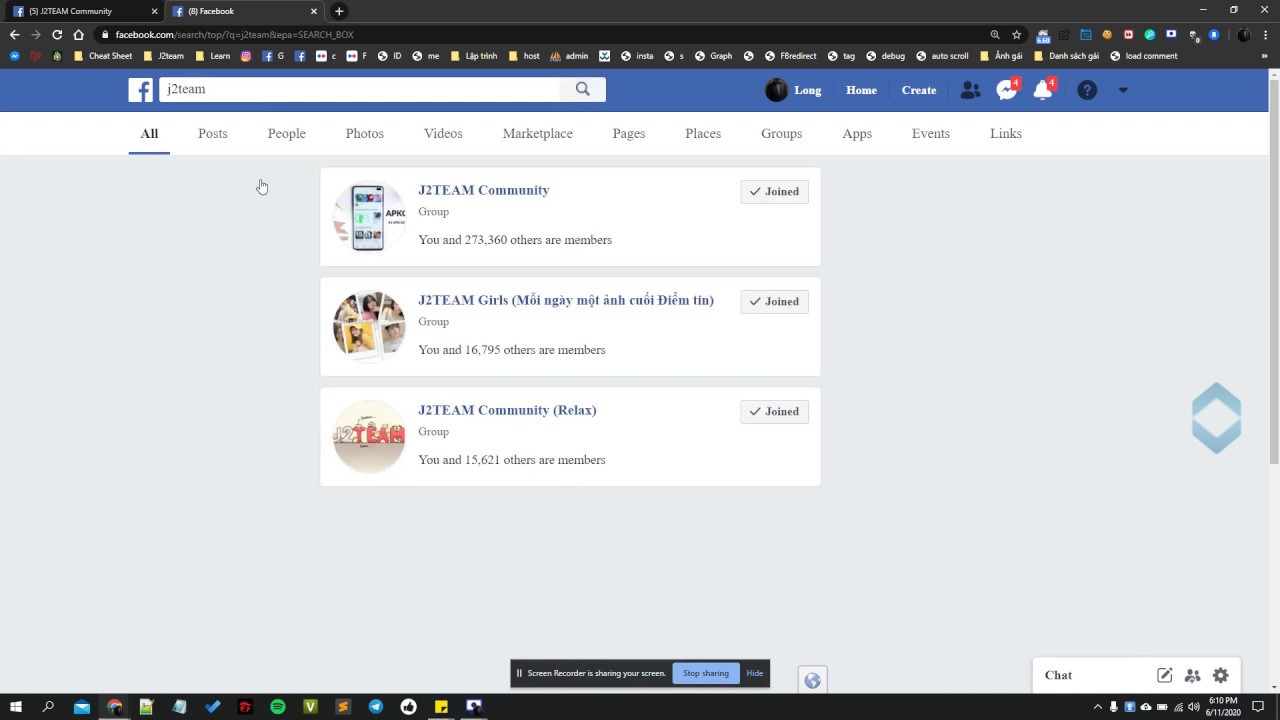Screen dimensions: 1280x720
Task: Open the Create menu
Action: (919, 90)
